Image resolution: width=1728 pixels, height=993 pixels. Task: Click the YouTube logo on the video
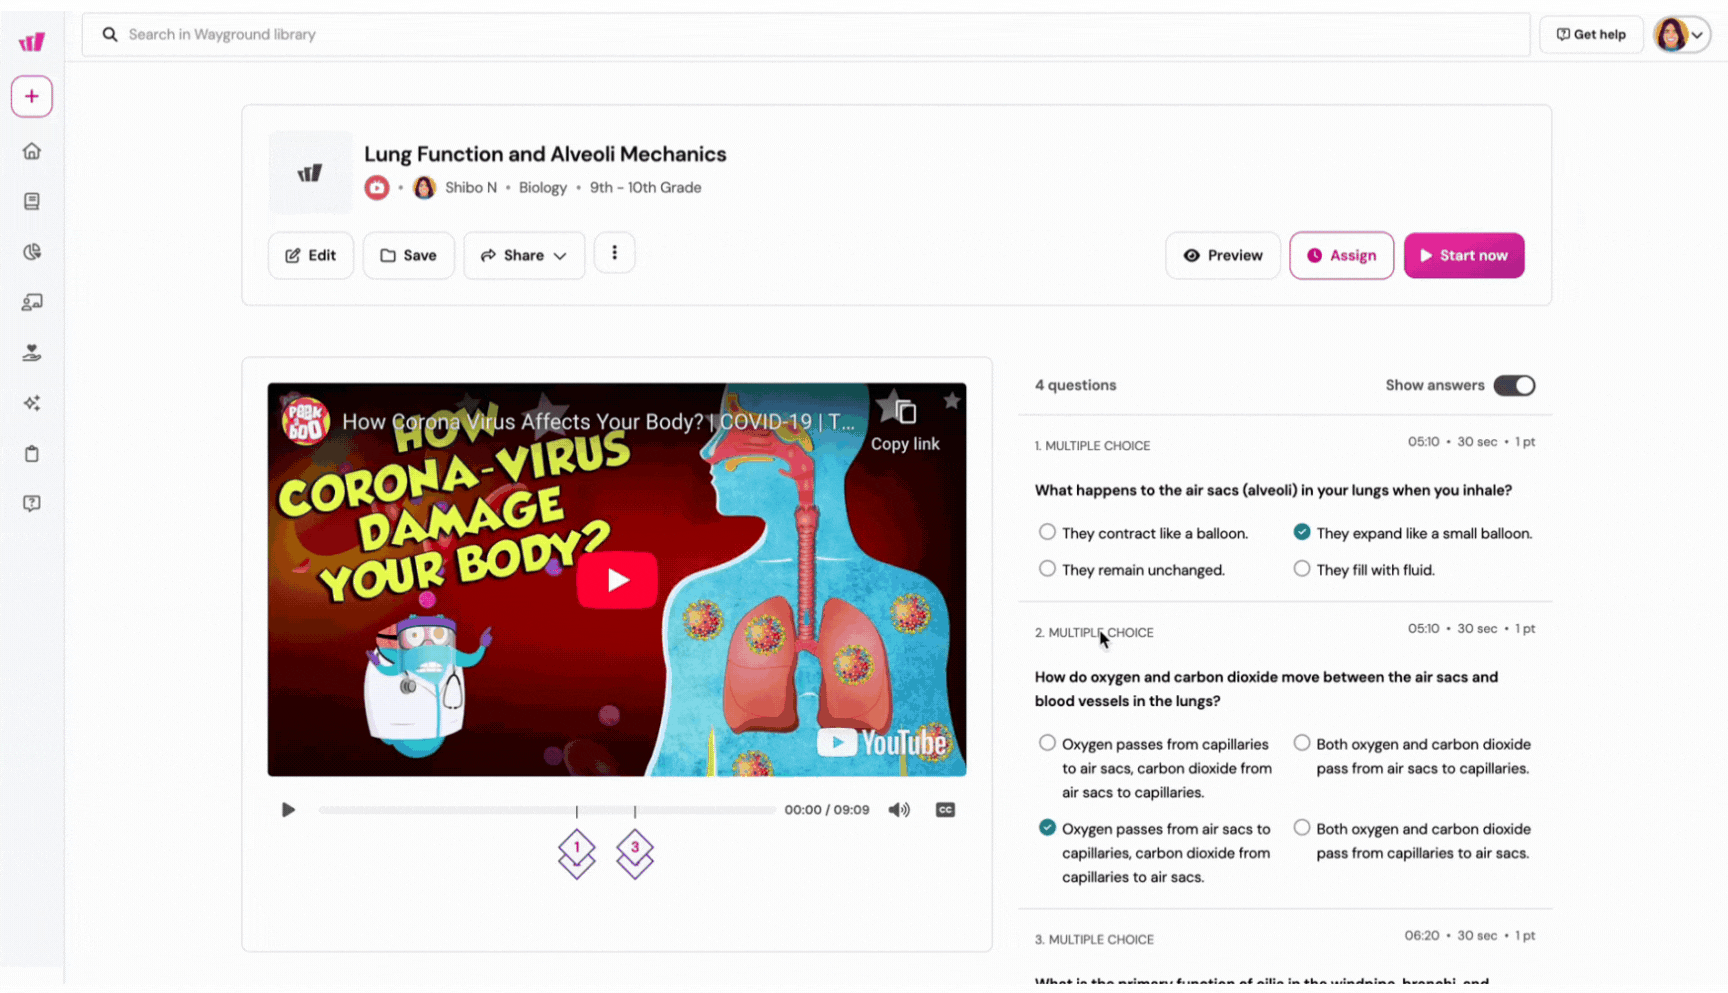pos(883,742)
